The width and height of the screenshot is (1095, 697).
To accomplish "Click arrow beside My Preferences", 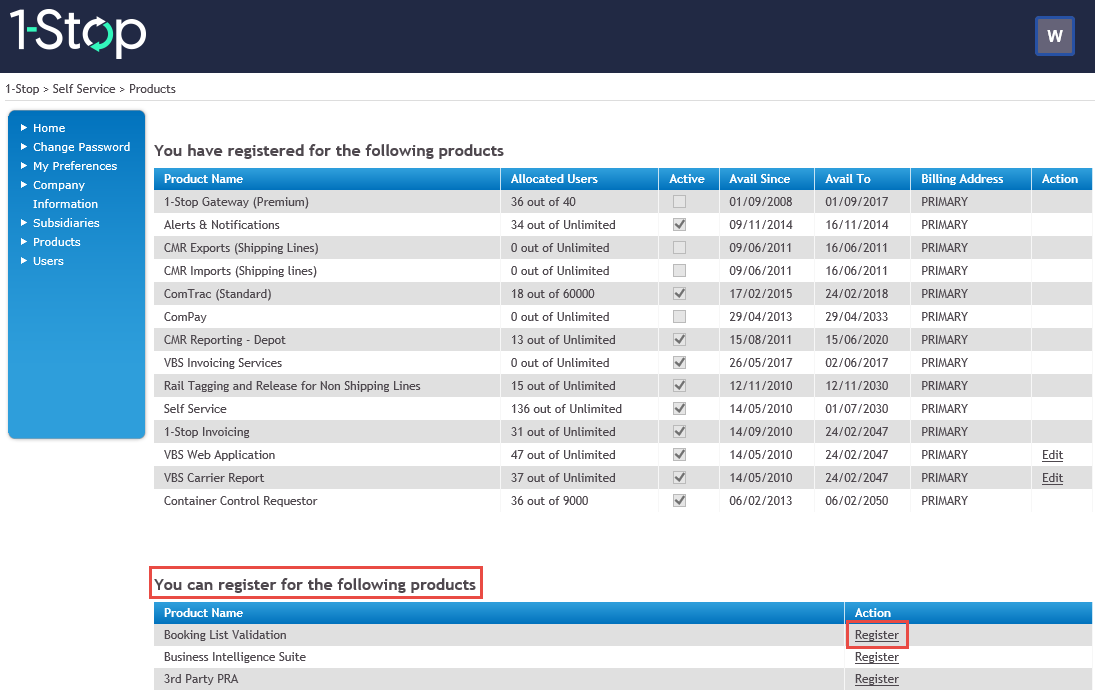I will (x=24, y=166).
